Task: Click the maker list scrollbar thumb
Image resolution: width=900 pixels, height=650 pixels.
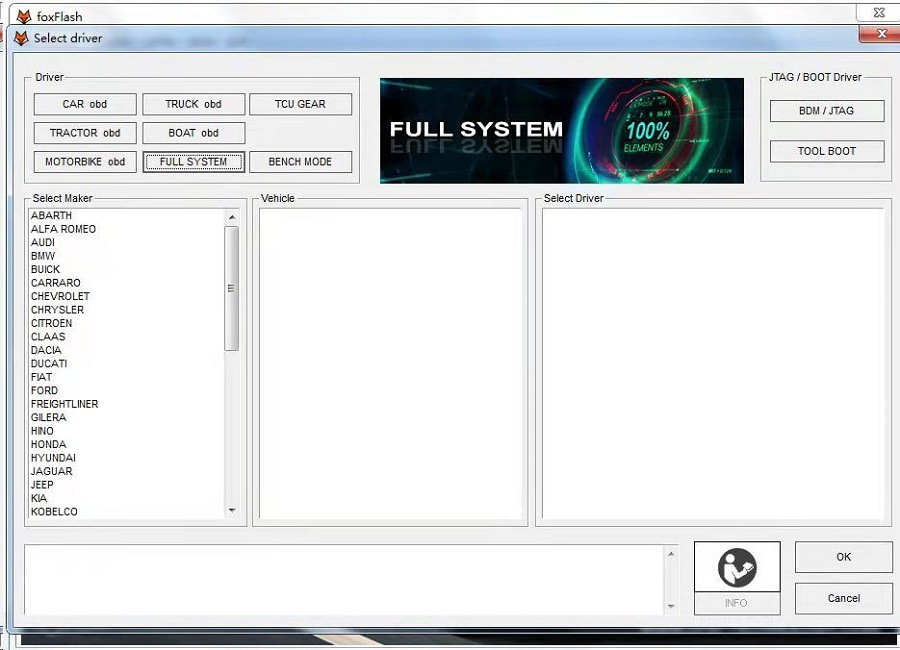Action: (x=231, y=288)
